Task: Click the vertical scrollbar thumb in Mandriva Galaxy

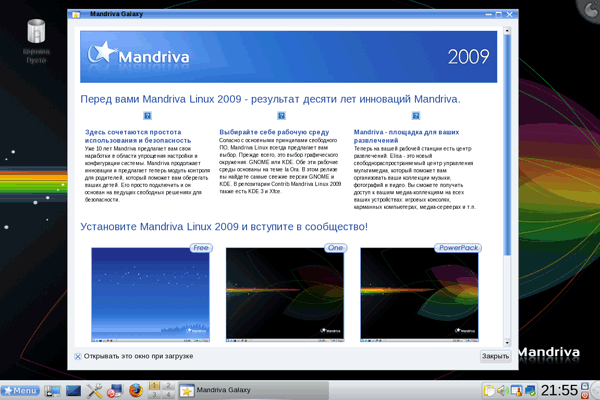Action: coord(507,145)
